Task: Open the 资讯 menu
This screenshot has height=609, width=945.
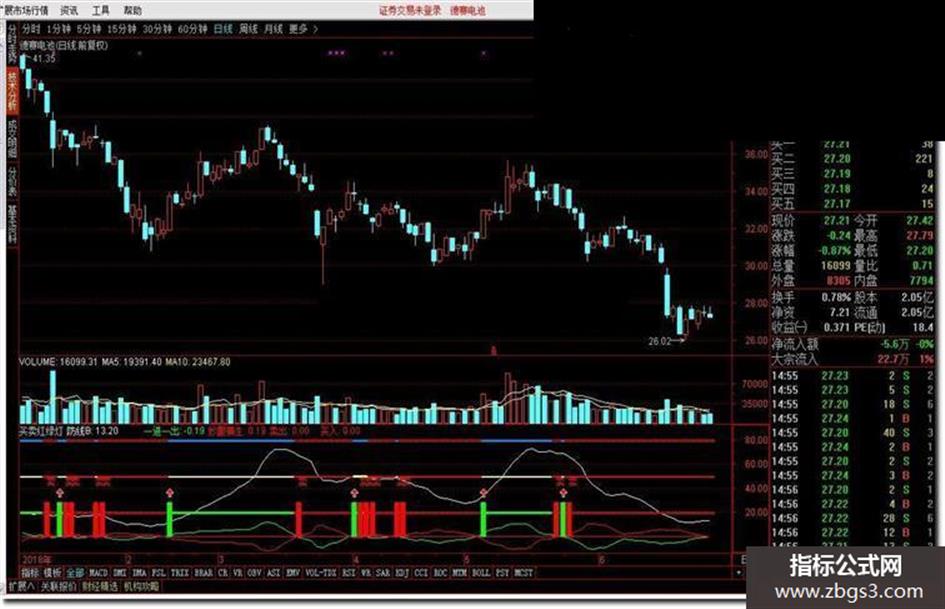Action: [69, 10]
